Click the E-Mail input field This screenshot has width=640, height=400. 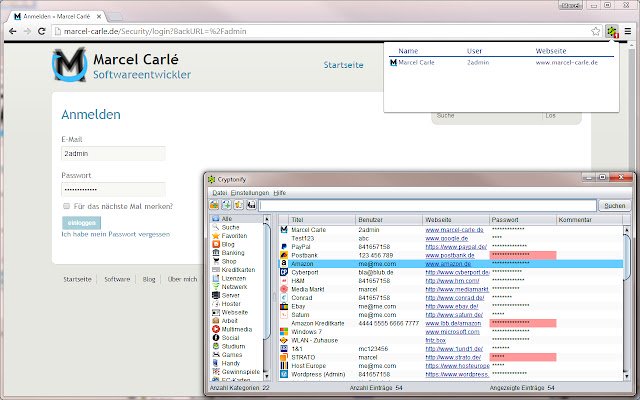[113, 153]
